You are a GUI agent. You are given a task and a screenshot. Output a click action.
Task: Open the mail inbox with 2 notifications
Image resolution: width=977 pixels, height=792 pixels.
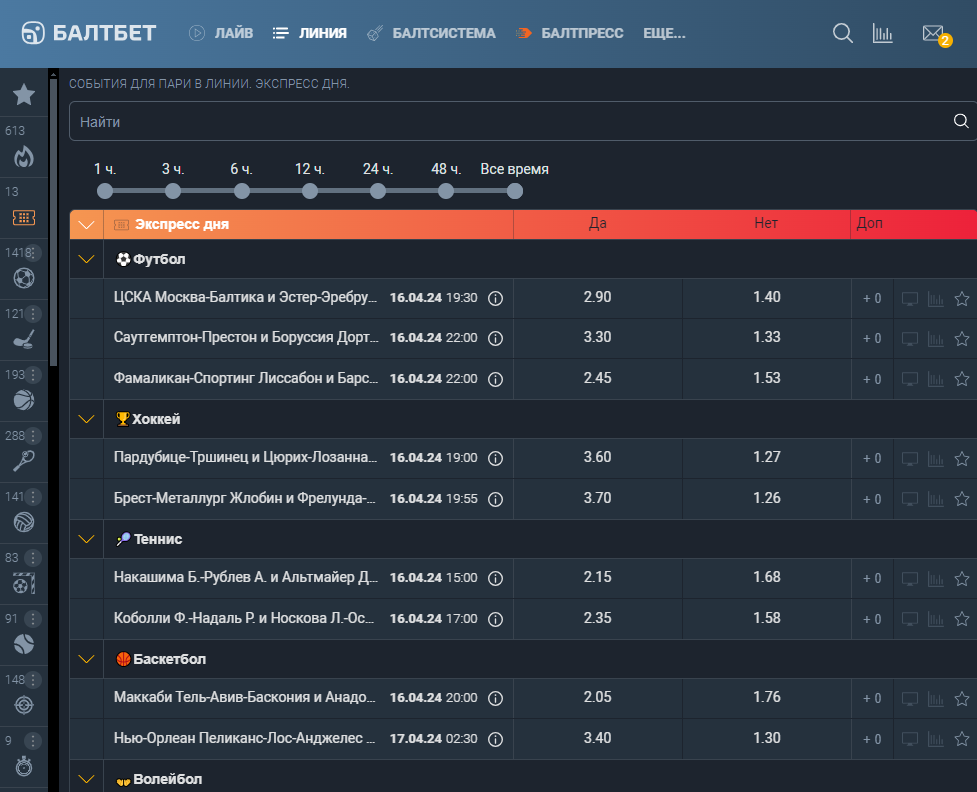(x=936, y=35)
